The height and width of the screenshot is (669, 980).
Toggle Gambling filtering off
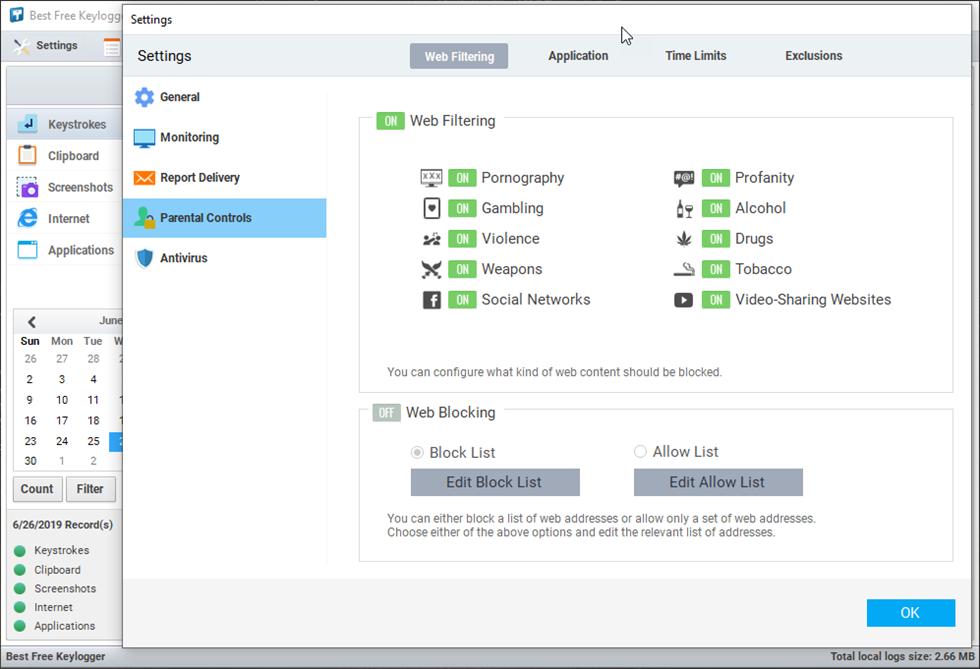click(x=462, y=208)
